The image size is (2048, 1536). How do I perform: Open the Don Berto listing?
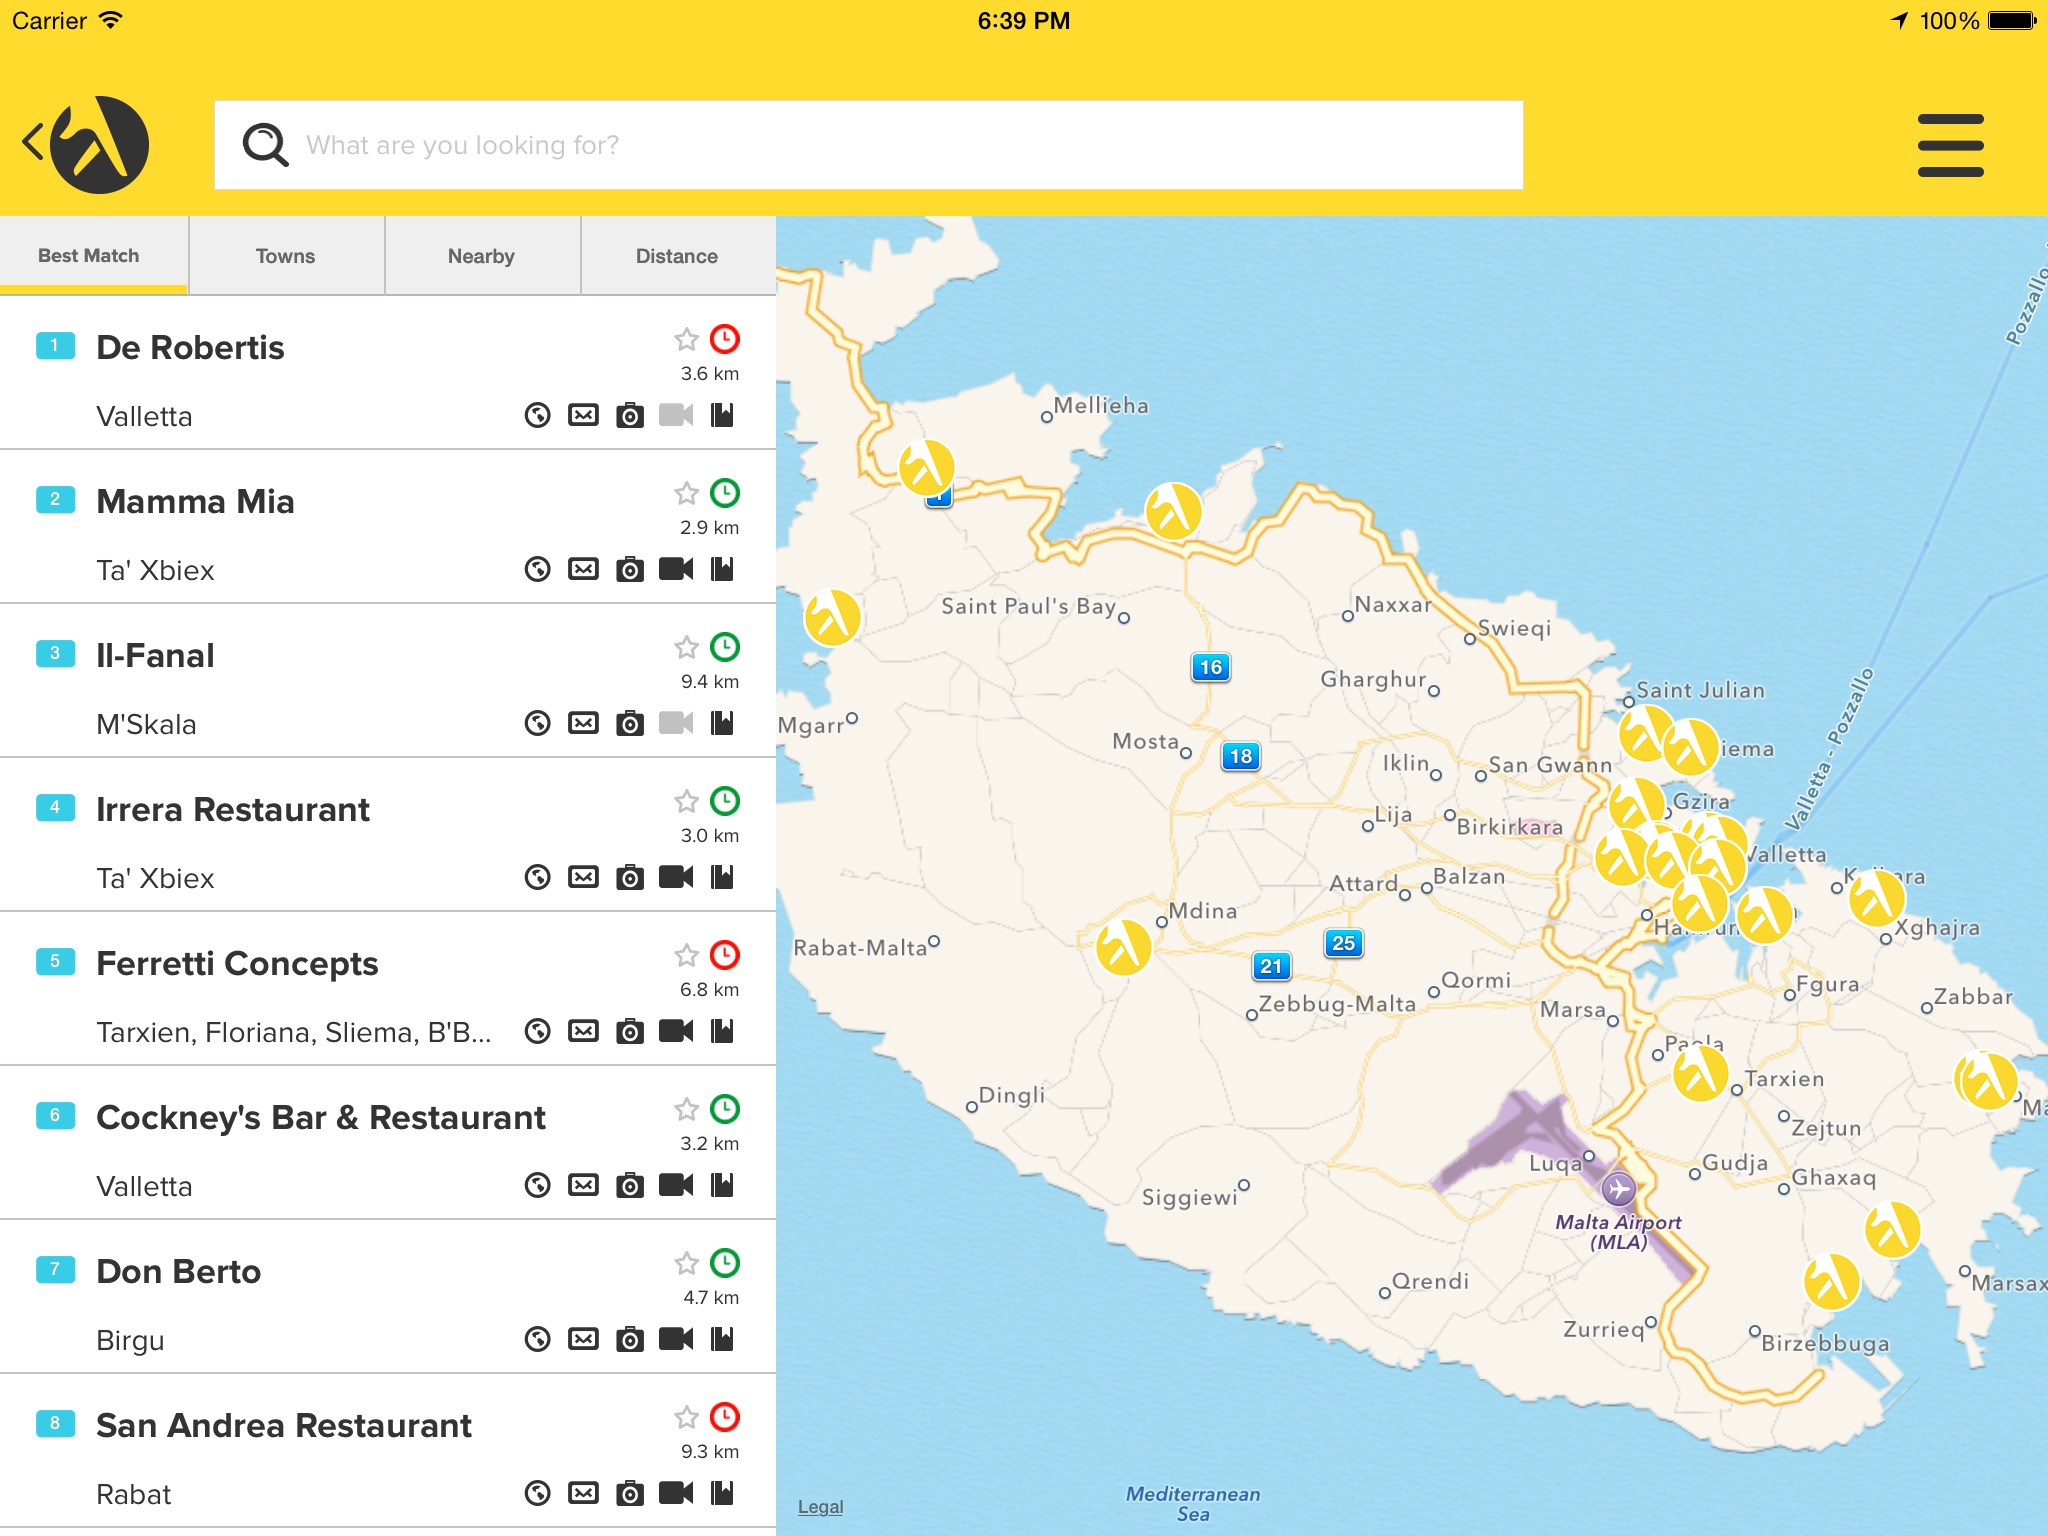tap(388, 1296)
